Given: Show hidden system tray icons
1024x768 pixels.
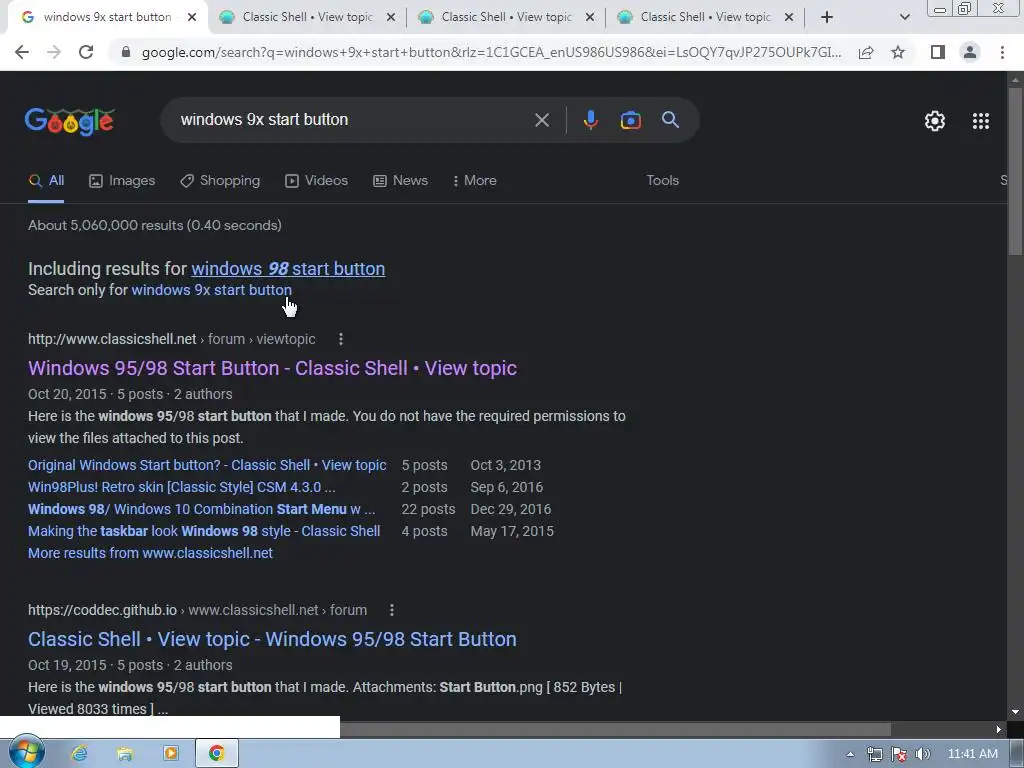Looking at the screenshot, I should (x=850, y=754).
